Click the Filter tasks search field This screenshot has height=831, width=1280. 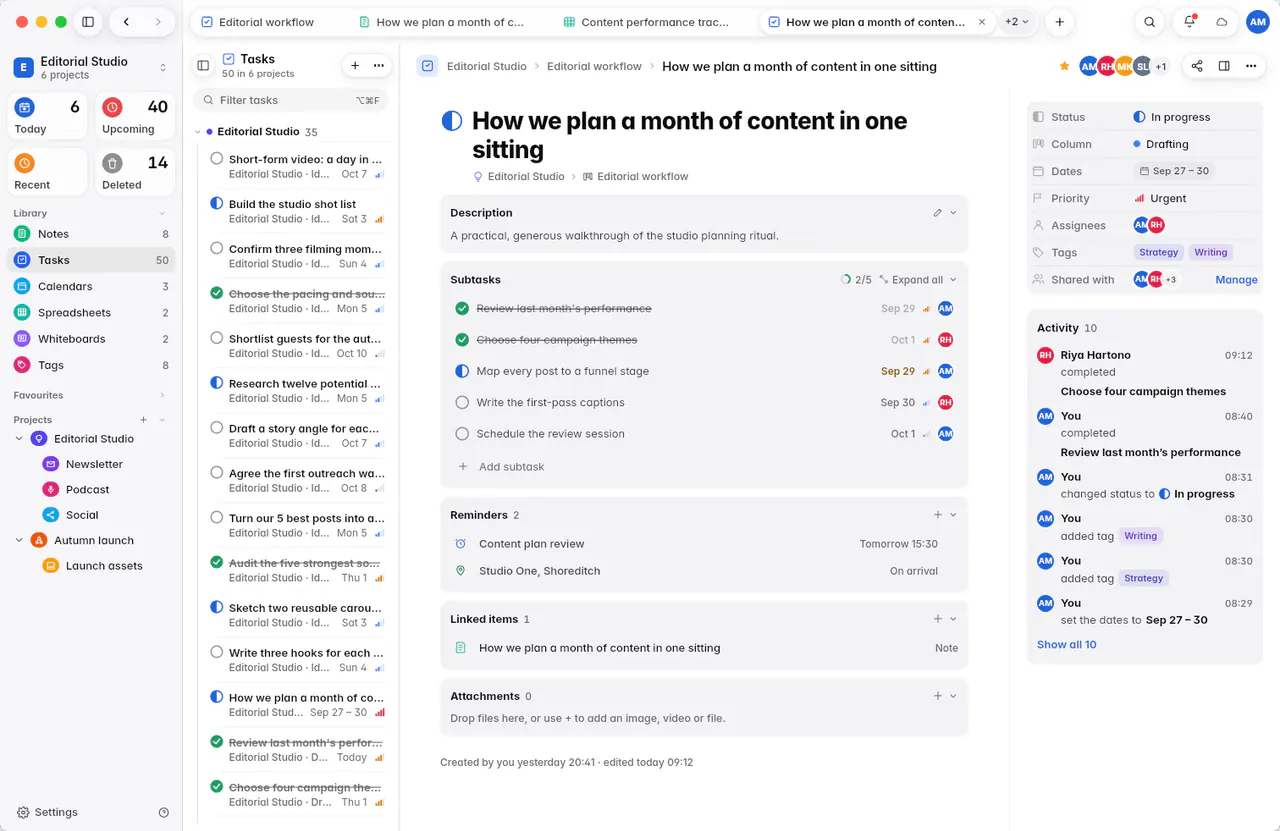coord(290,100)
